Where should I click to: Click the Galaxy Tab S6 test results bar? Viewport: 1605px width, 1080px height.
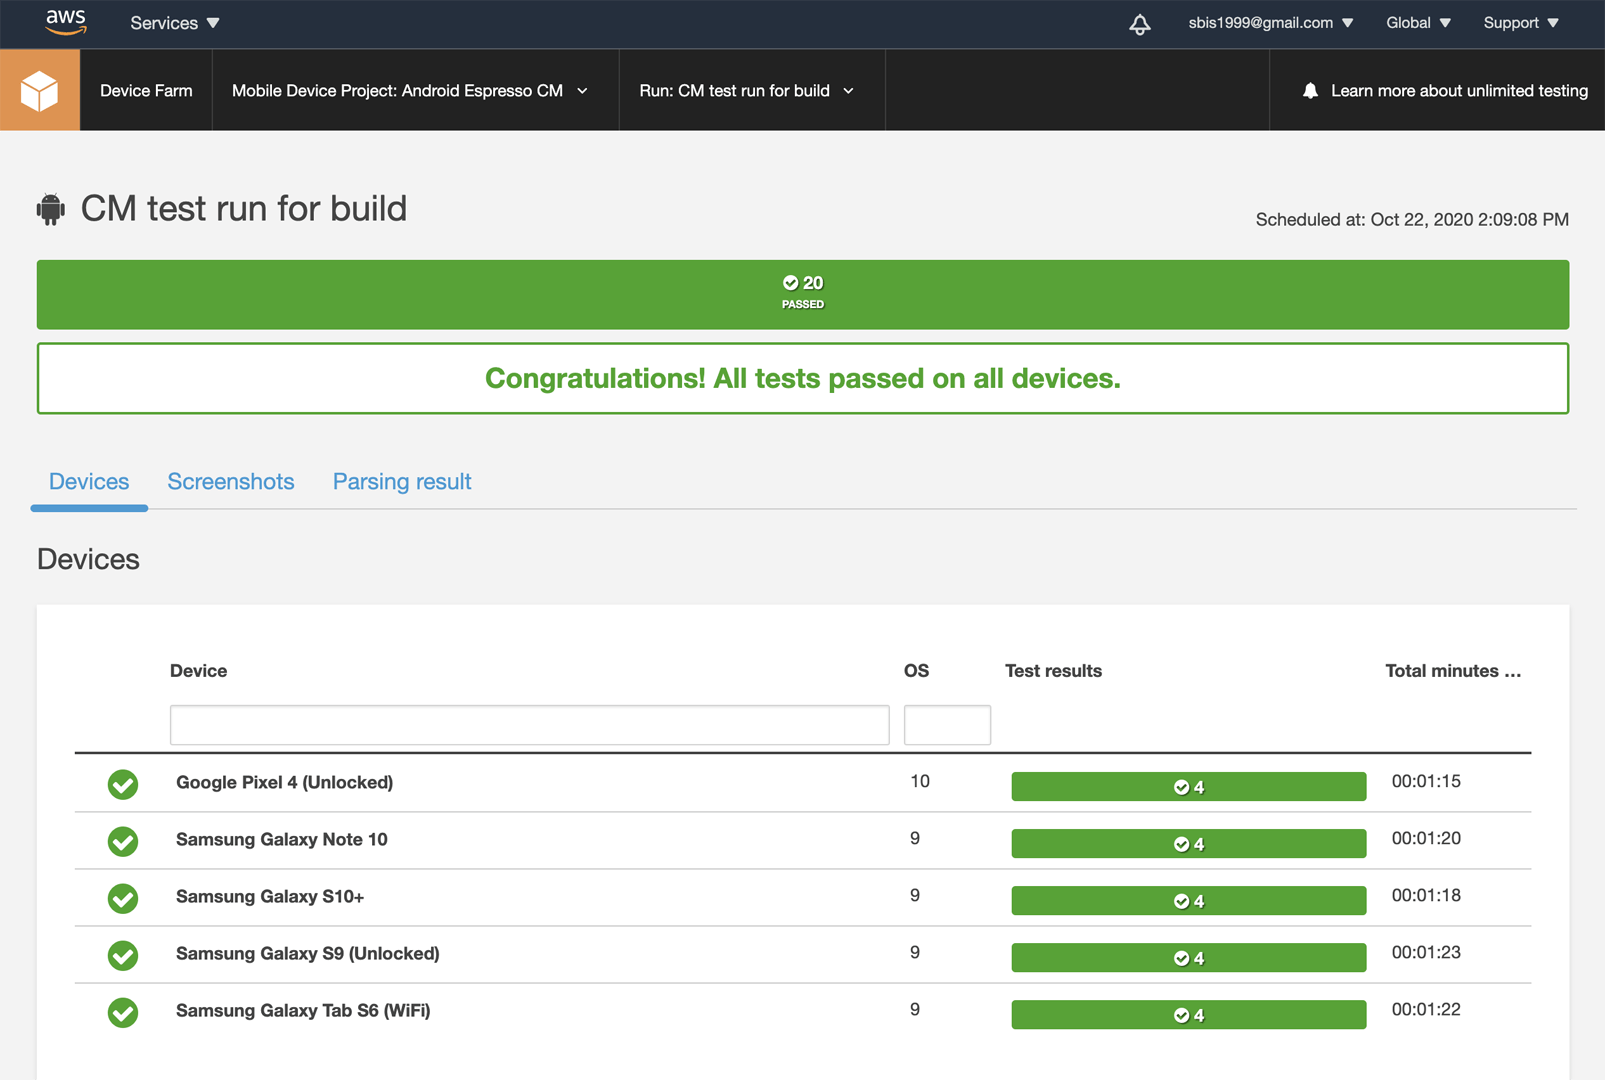(x=1189, y=1014)
